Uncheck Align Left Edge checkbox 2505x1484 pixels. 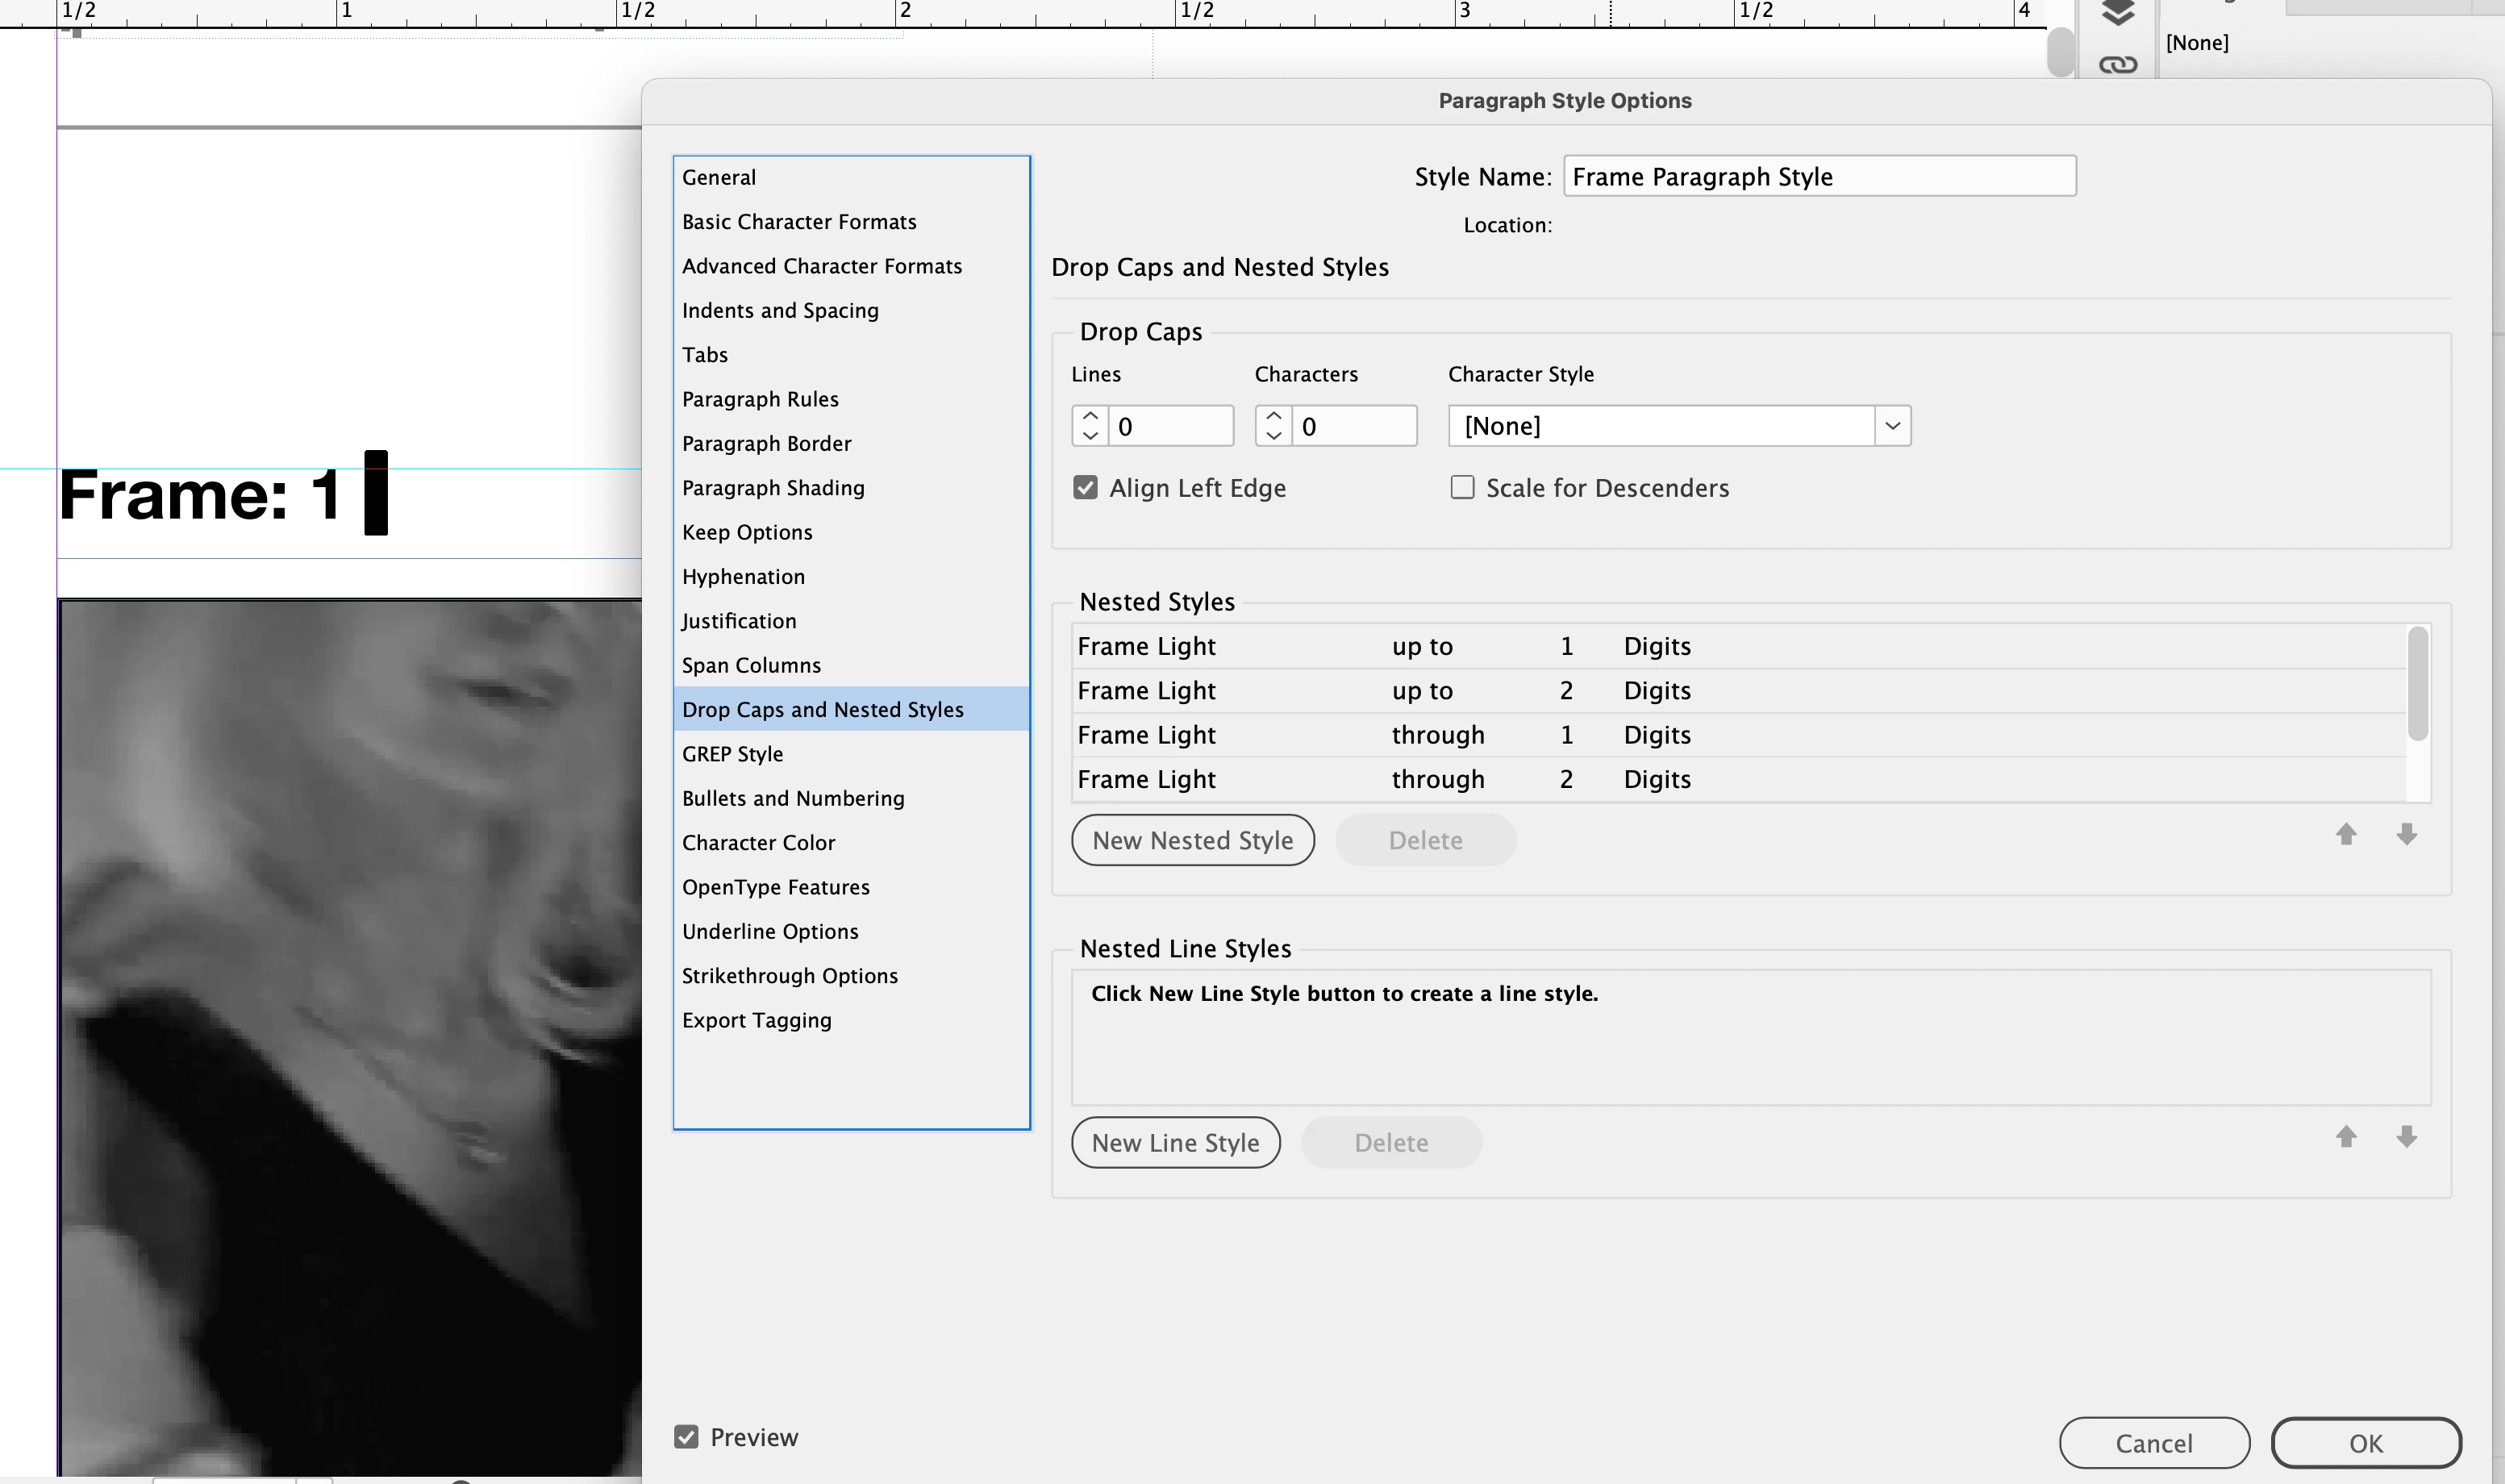(x=1085, y=488)
